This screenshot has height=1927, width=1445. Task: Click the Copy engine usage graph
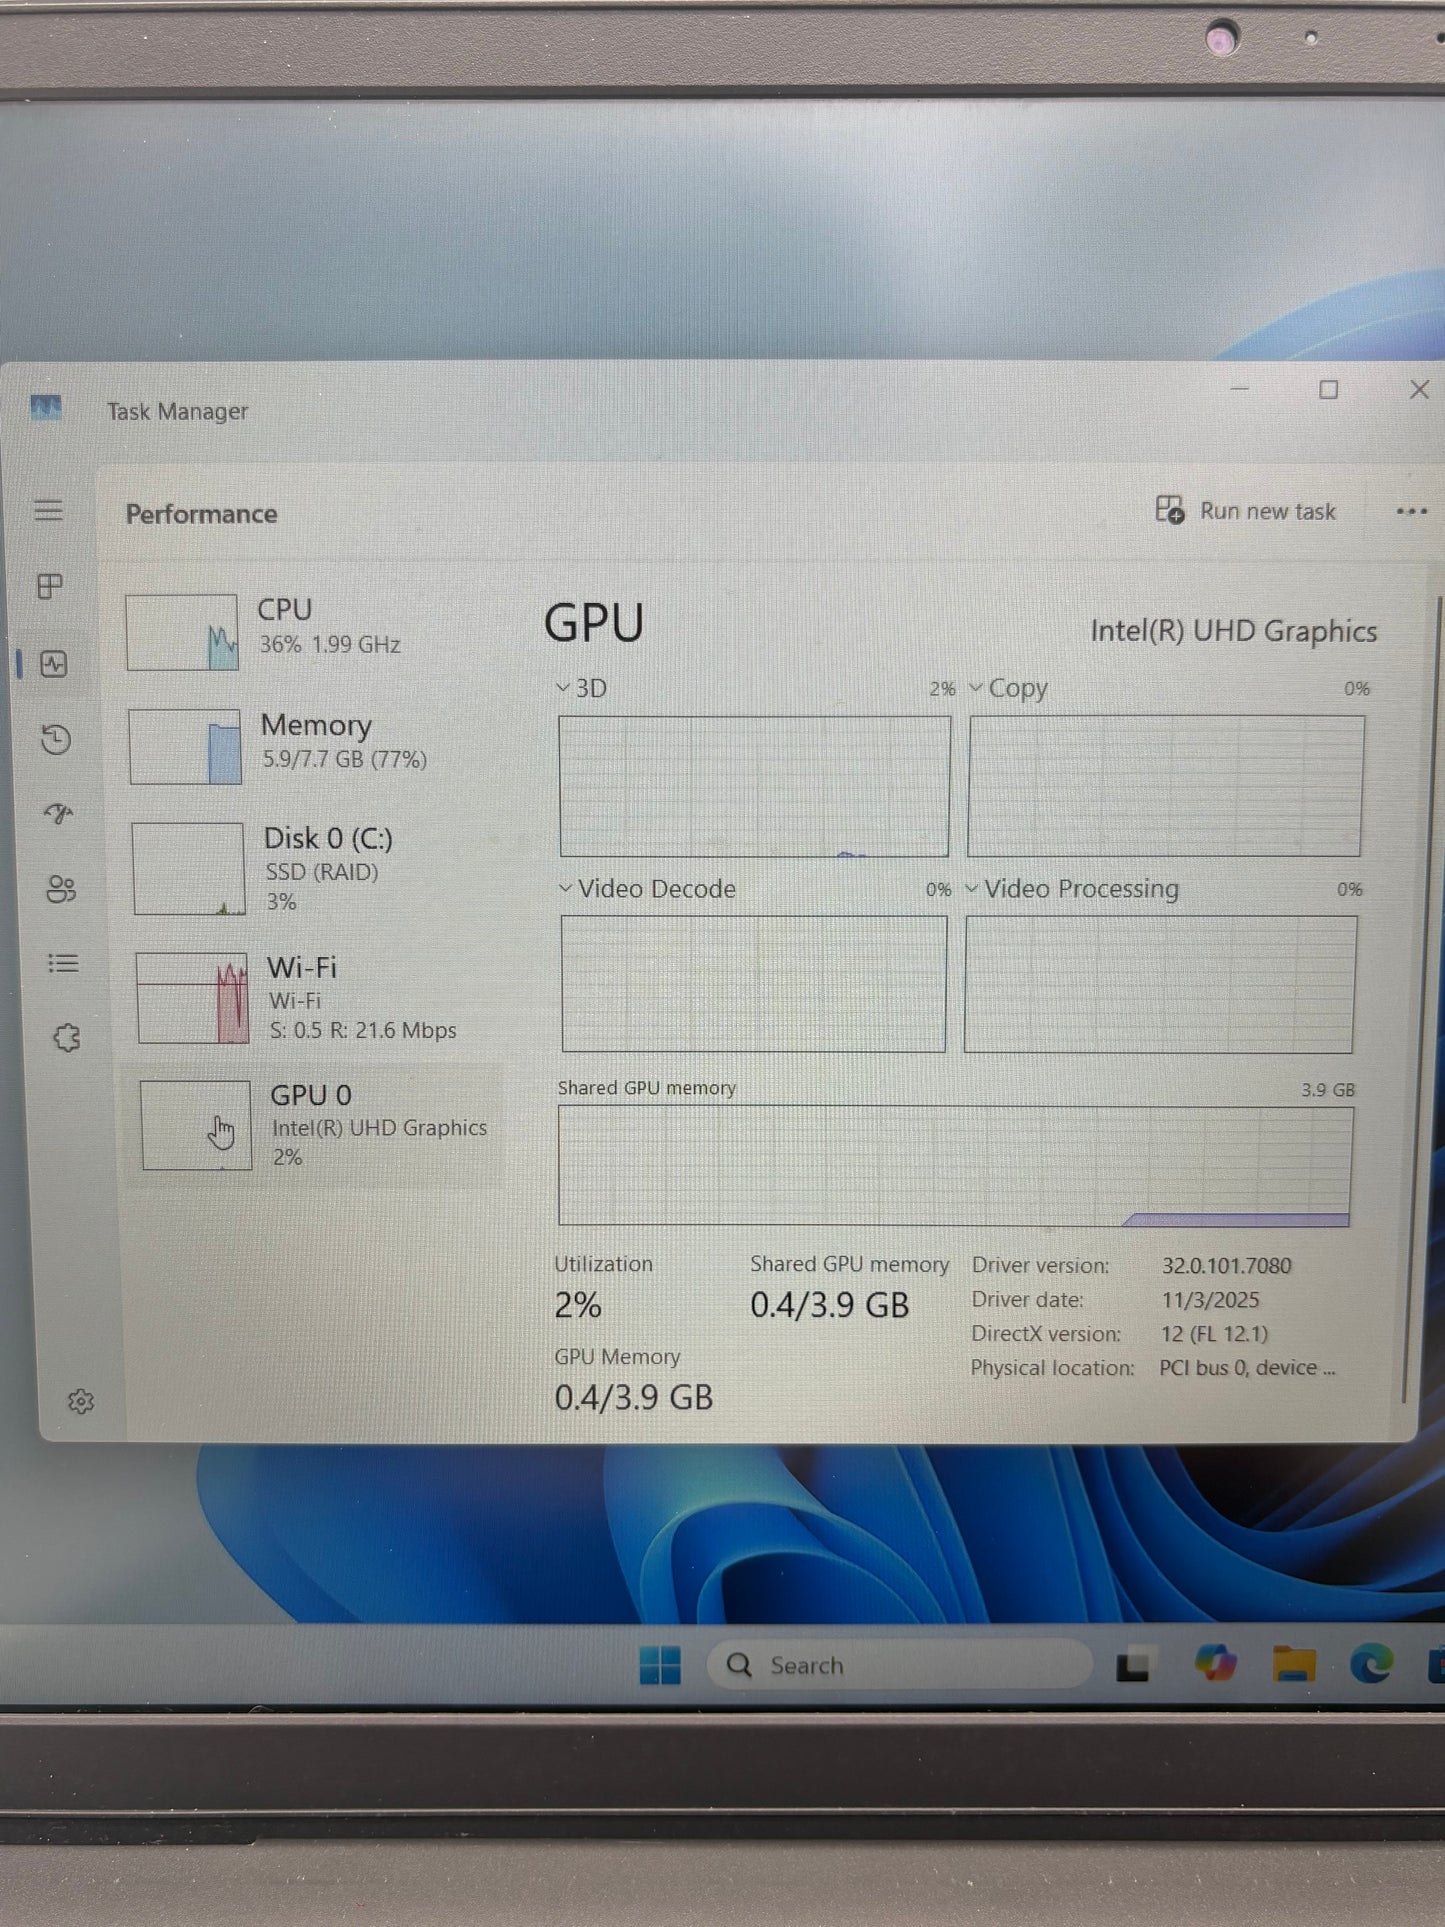pos(1165,786)
